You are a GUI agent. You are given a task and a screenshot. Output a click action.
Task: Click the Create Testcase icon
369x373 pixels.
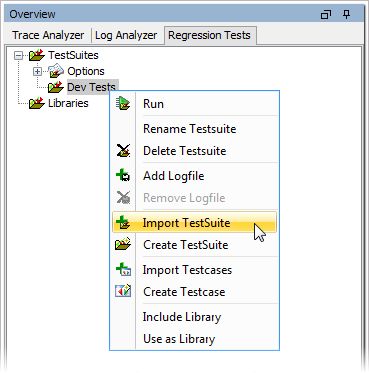click(x=123, y=291)
